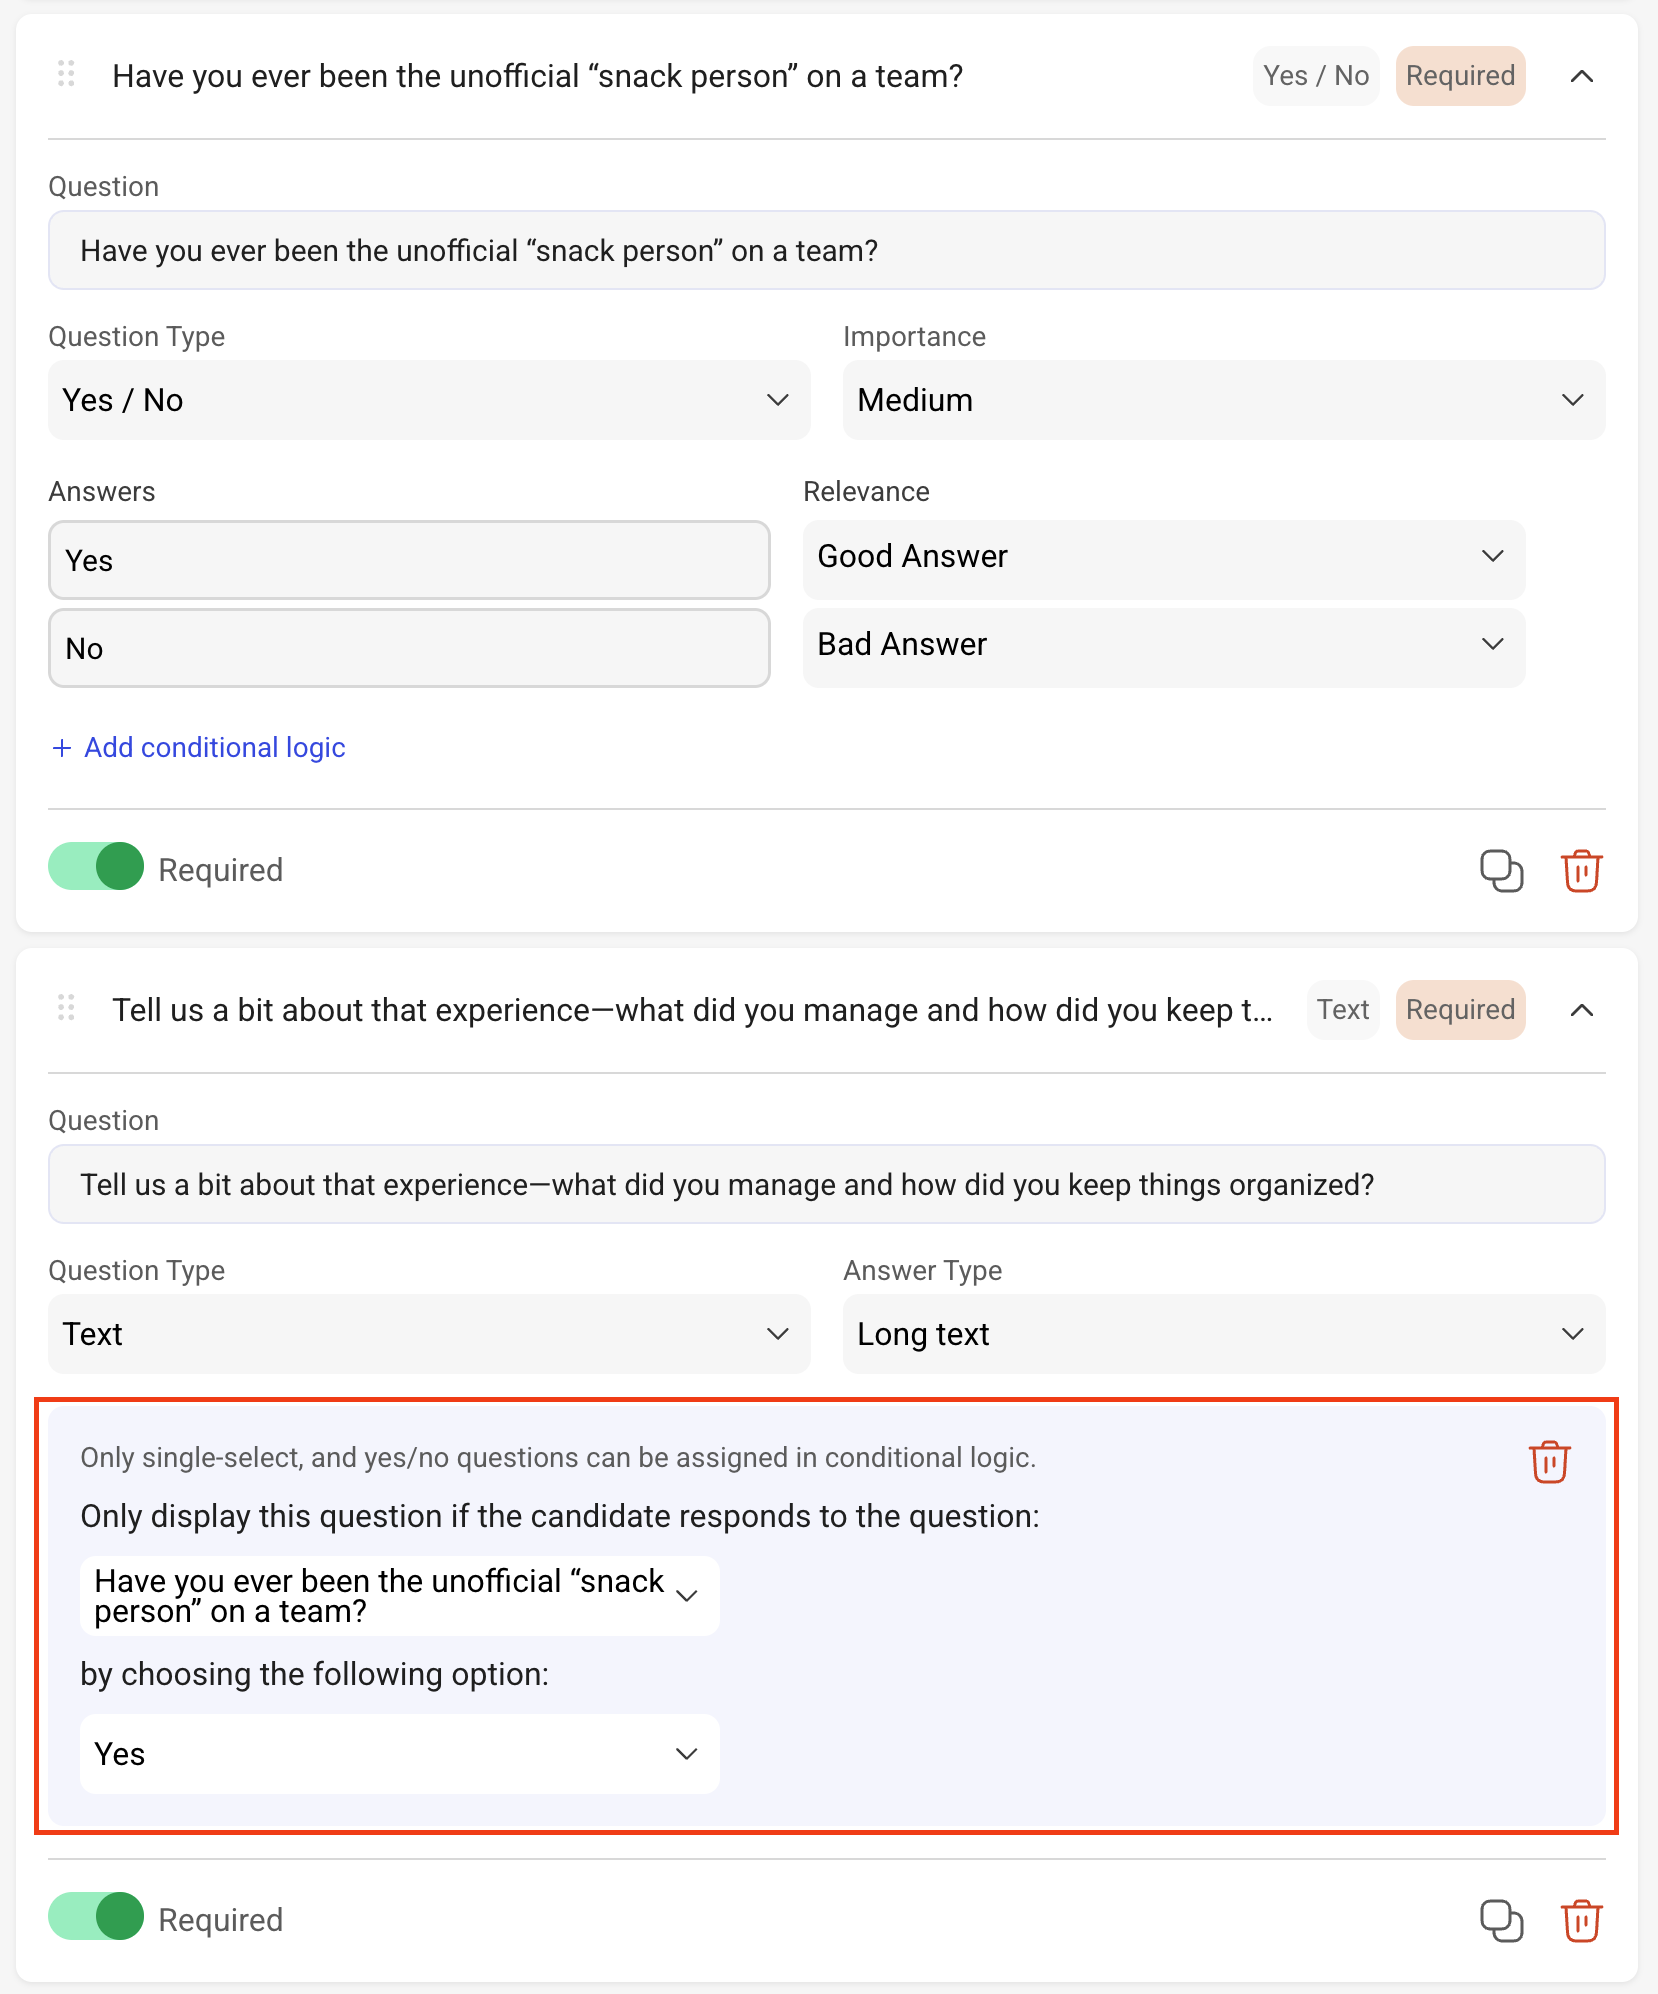Viewport: 1658px width, 1994px height.
Task: Duplicate the snack person question
Action: pyautogui.click(x=1501, y=870)
